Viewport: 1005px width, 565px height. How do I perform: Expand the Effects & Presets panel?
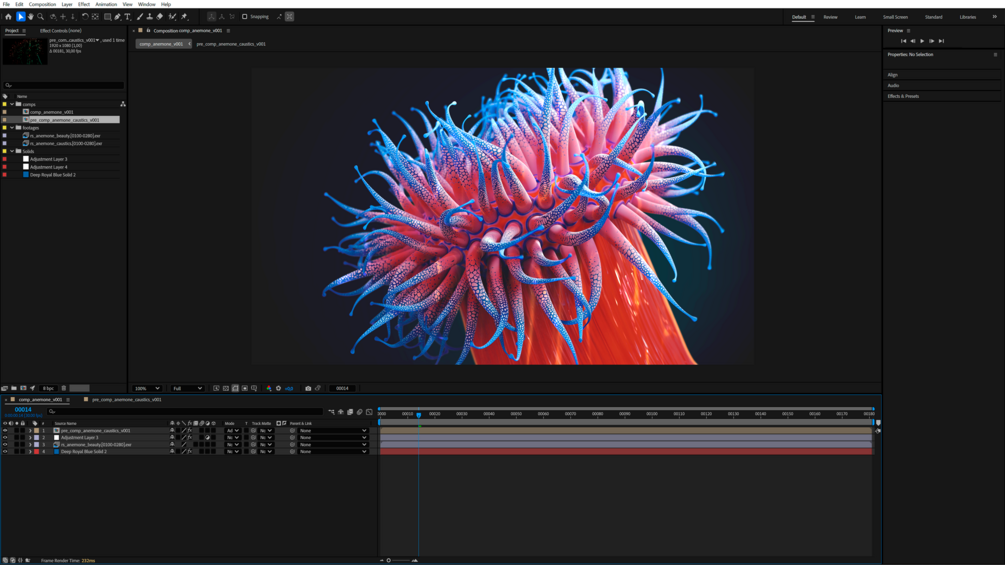(x=903, y=96)
